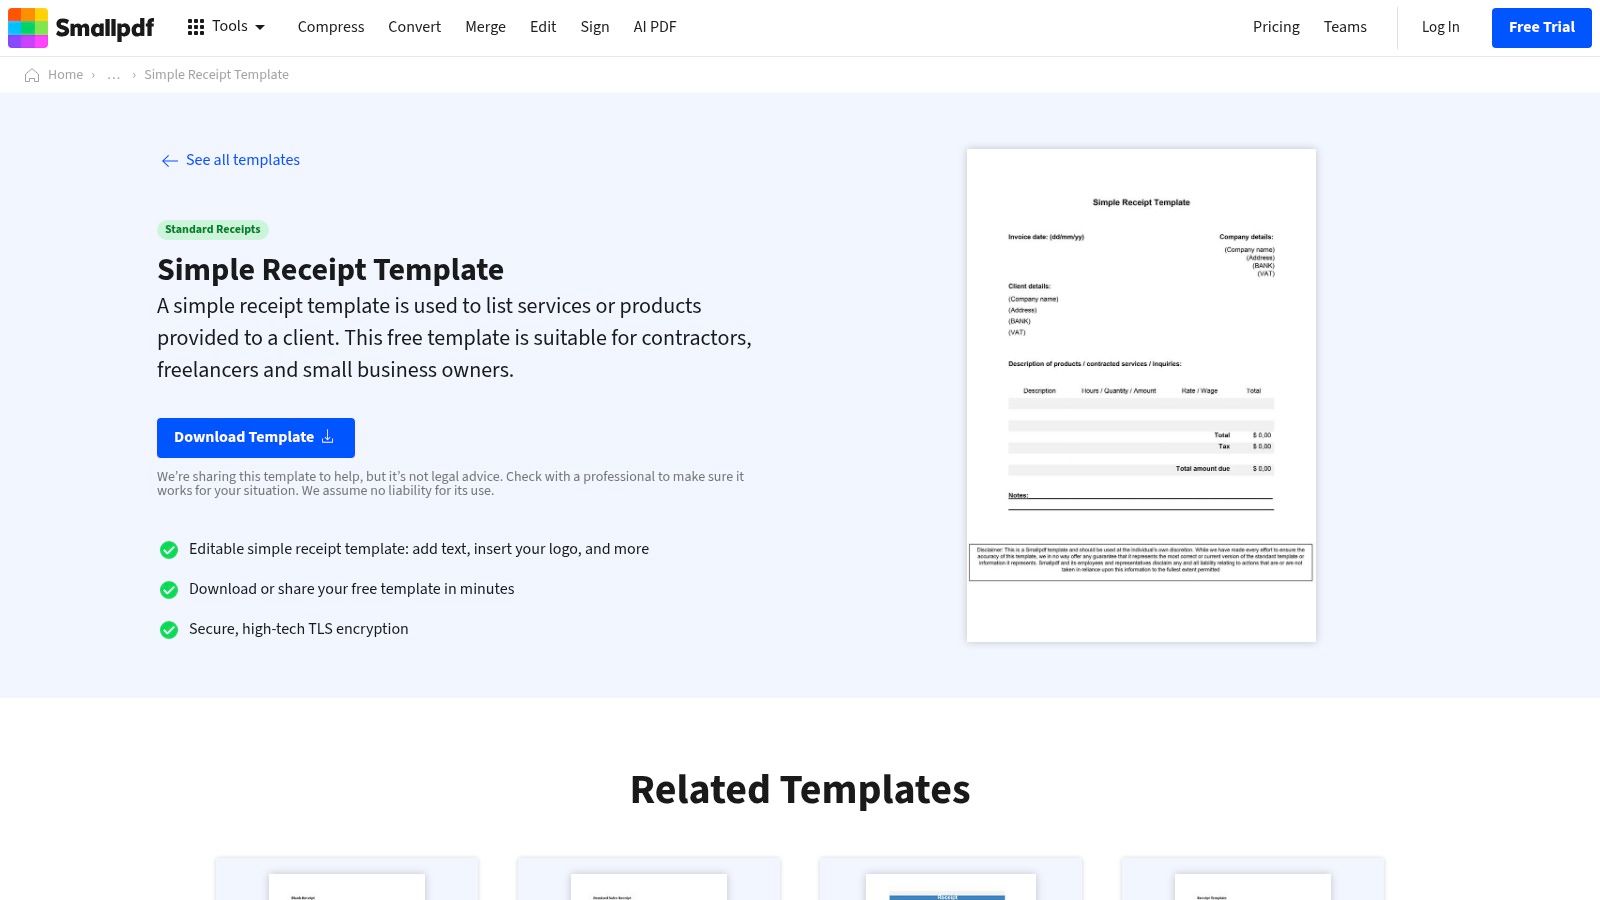Select the AI PDF menu item
1600x900 pixels.
click(655, 27)
